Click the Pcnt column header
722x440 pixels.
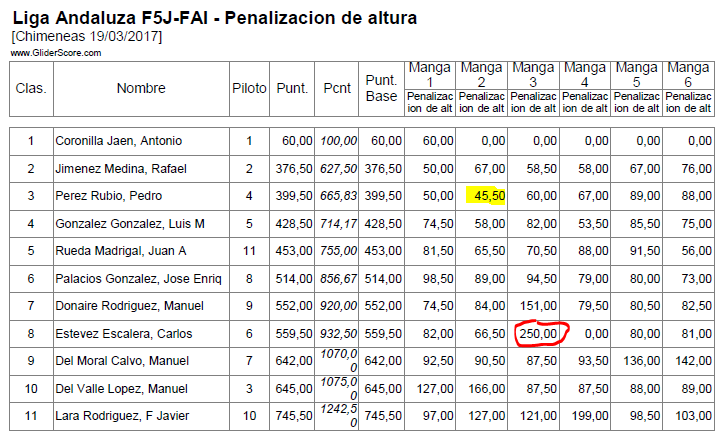(x=336, y=88)
